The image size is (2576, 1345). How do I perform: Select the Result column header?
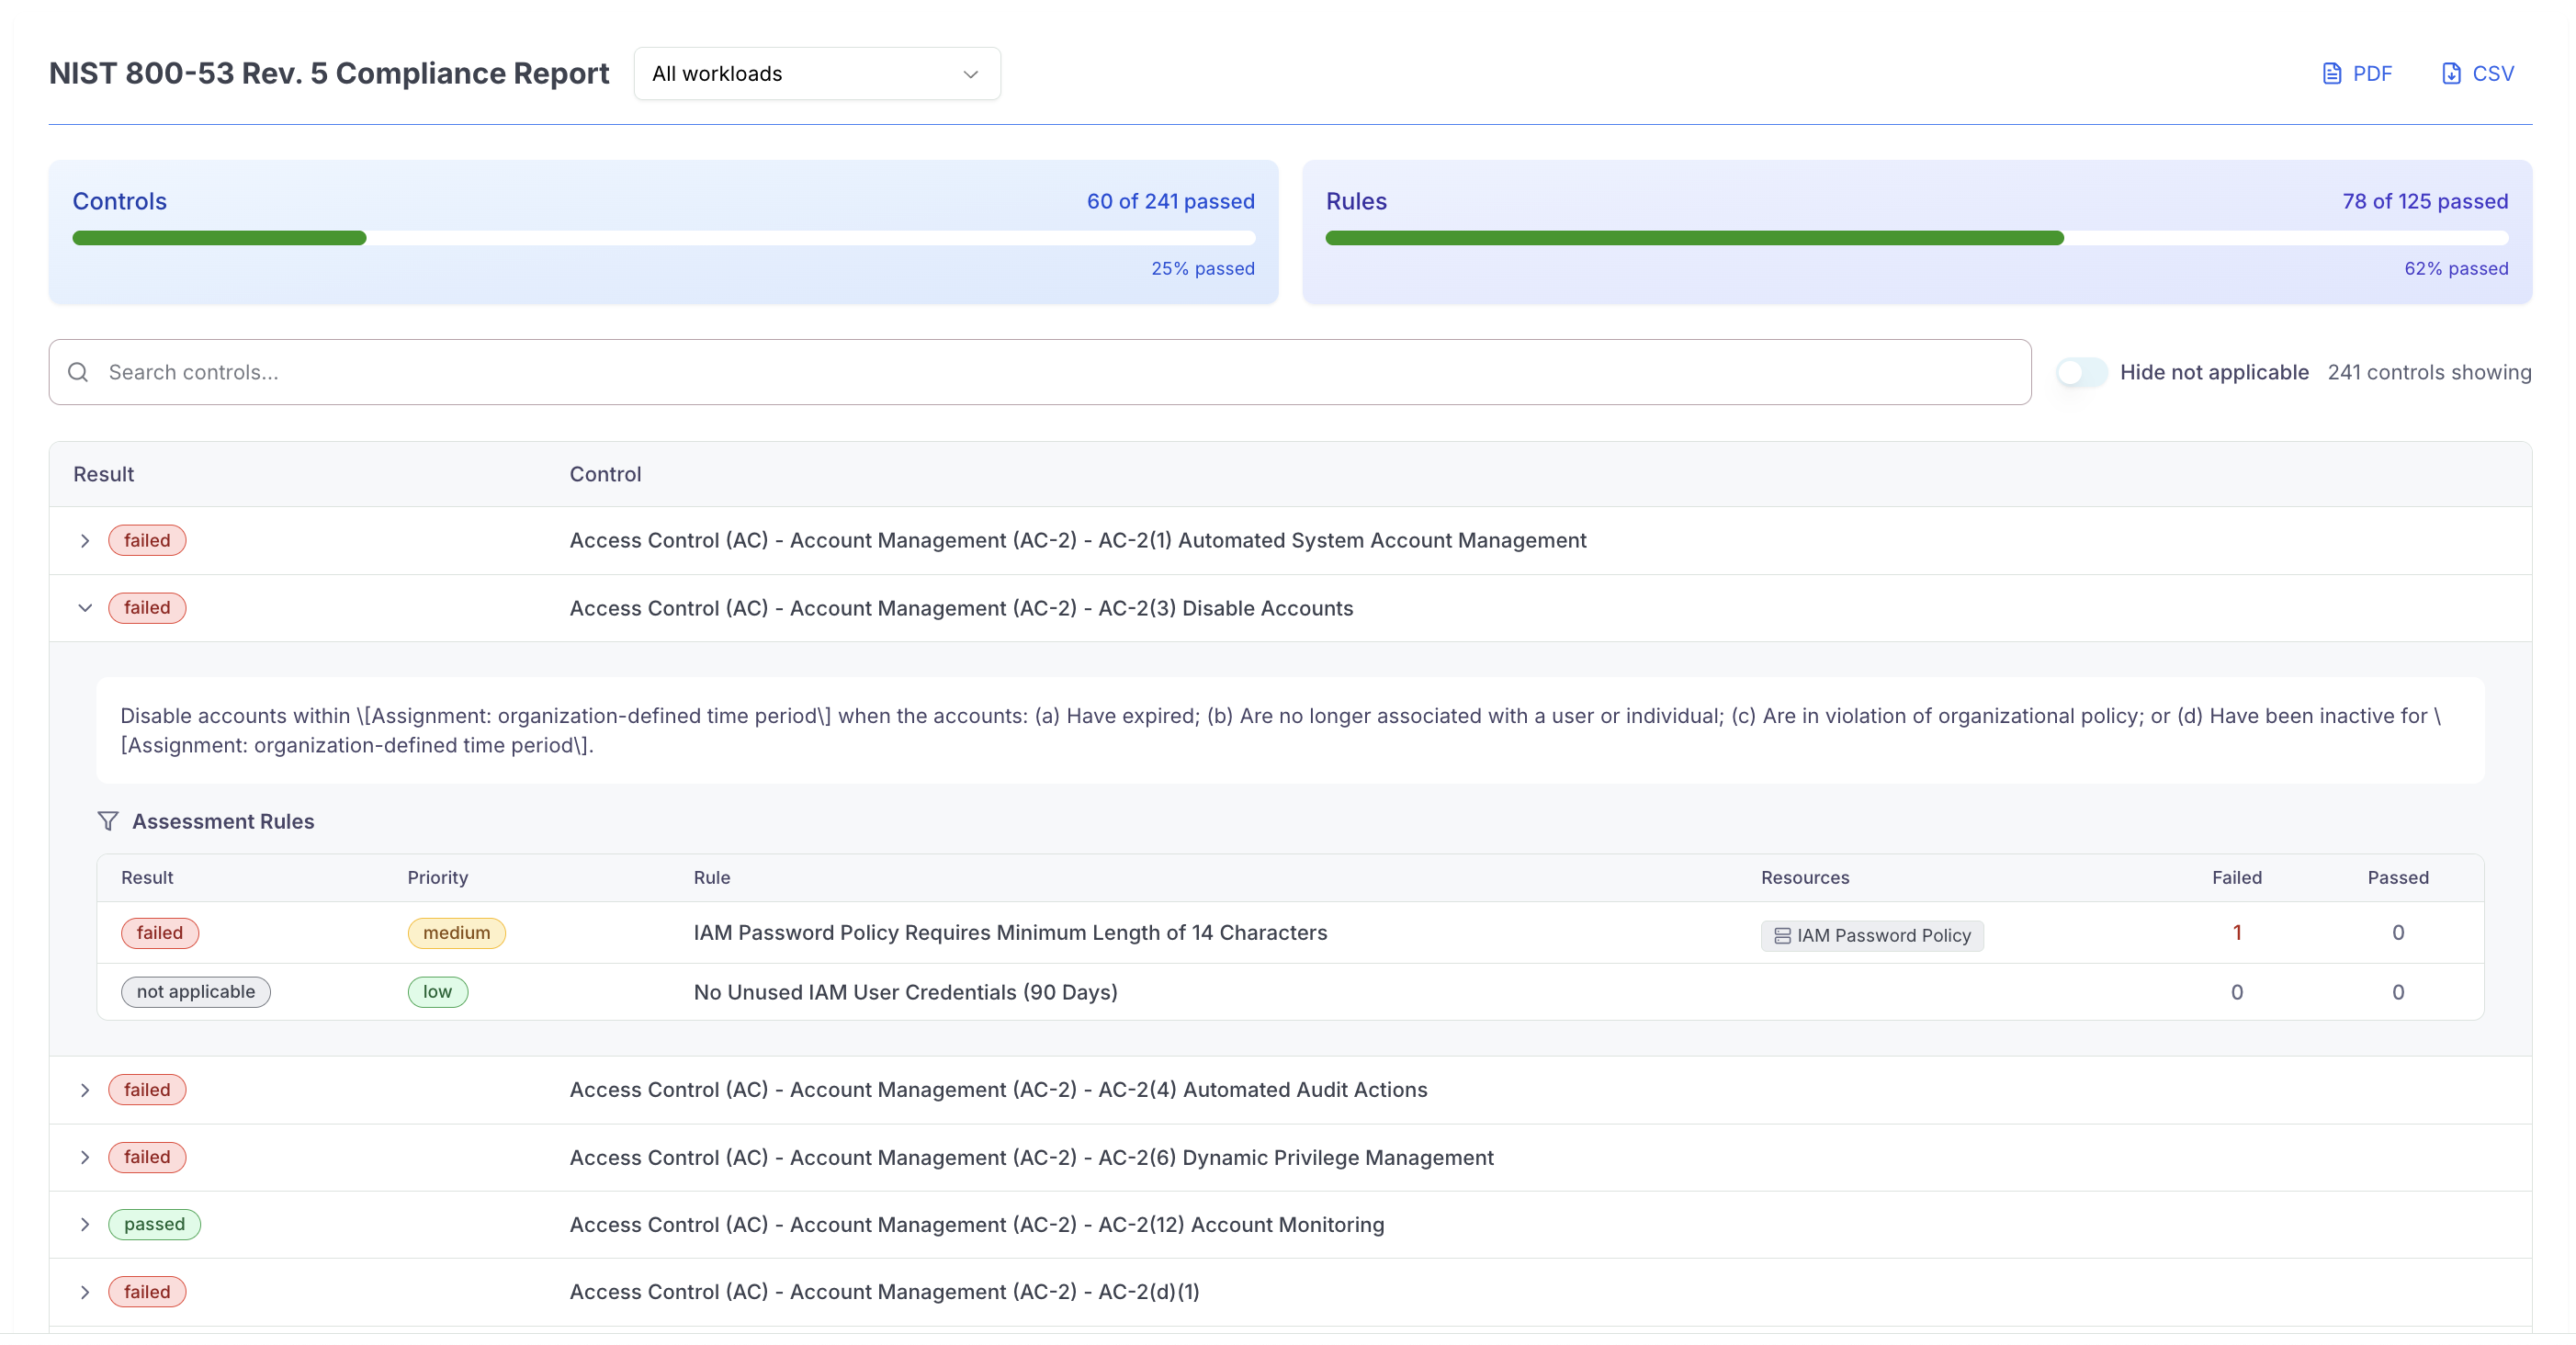(103, 473)
